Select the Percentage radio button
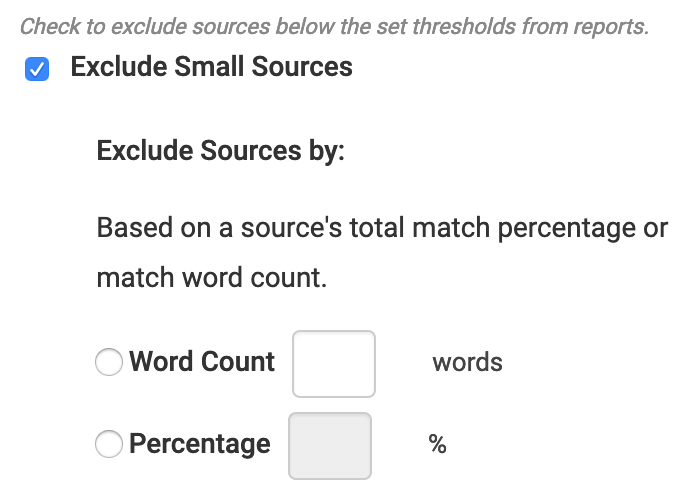Image resolution: width=698 pixels, height=498 pixels. coord(108,443)
